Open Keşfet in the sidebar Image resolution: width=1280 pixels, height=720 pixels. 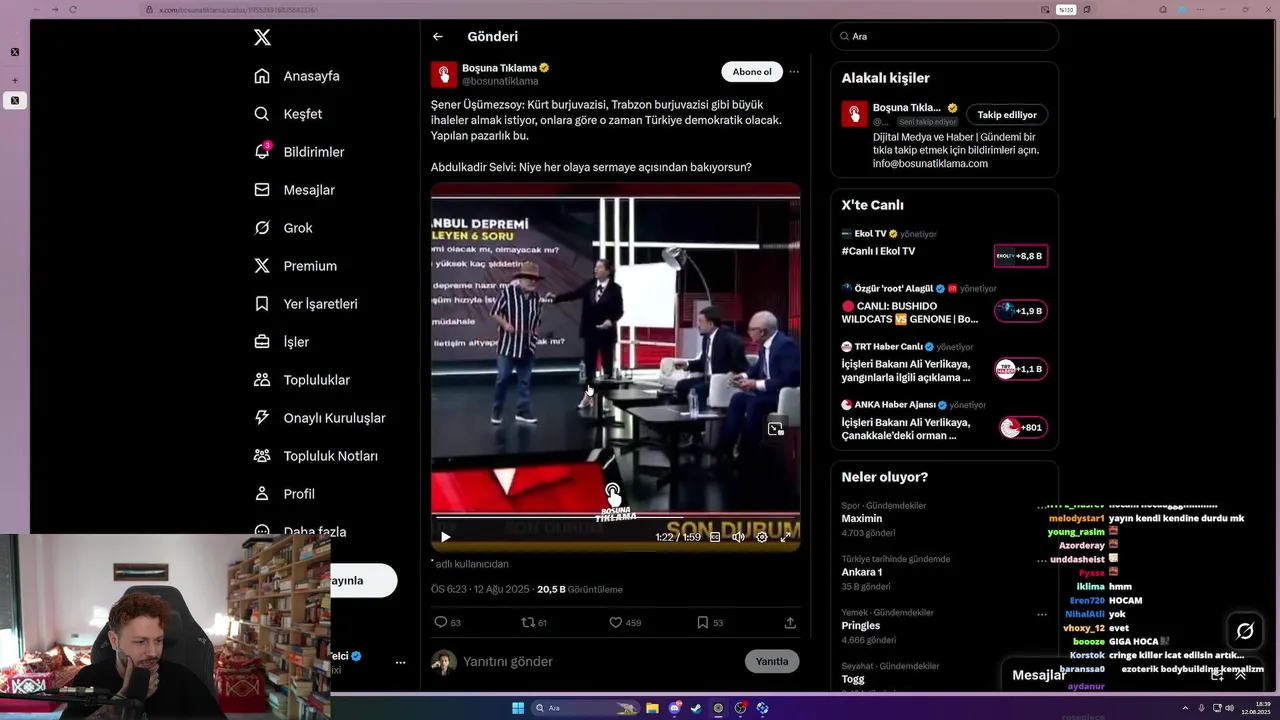point(288,114)
